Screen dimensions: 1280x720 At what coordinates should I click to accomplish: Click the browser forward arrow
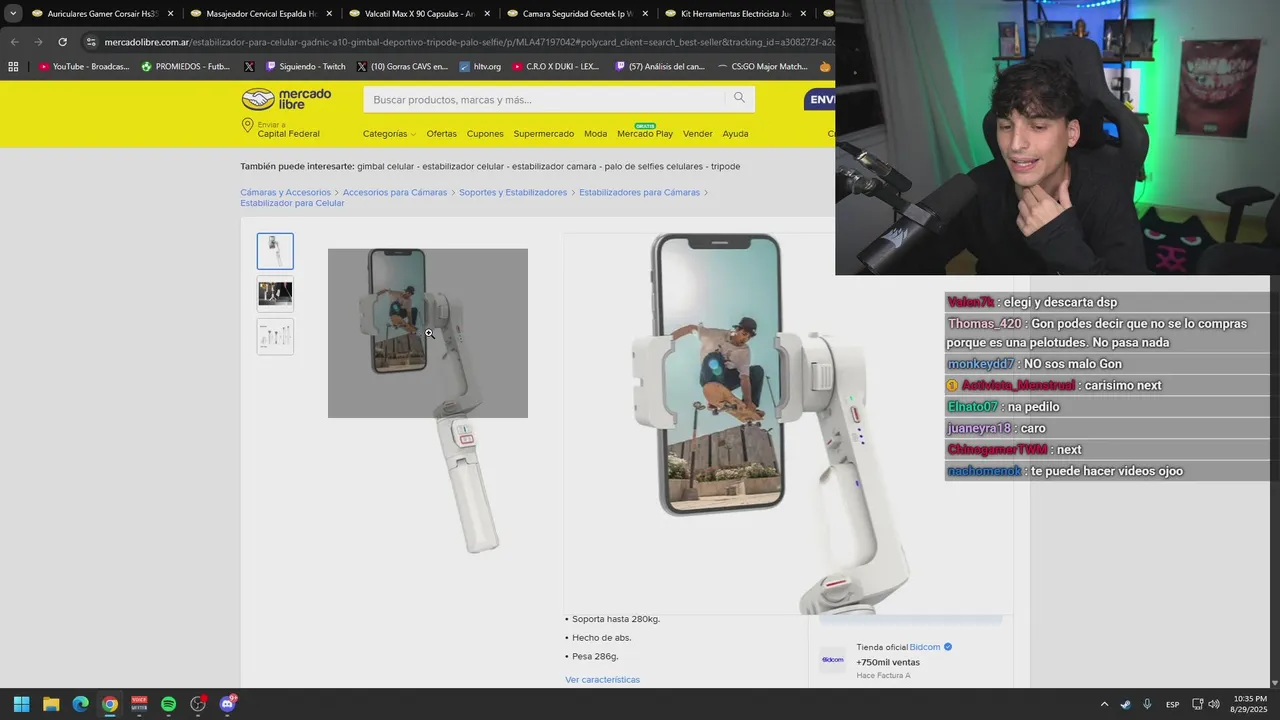point(38,42)
